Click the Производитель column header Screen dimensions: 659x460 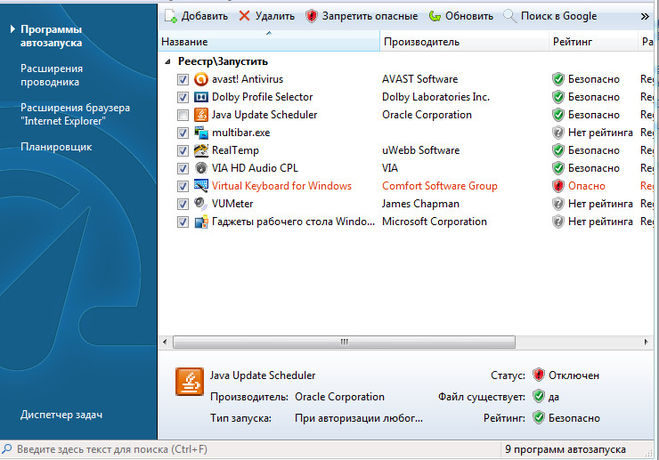click(464, 42)
